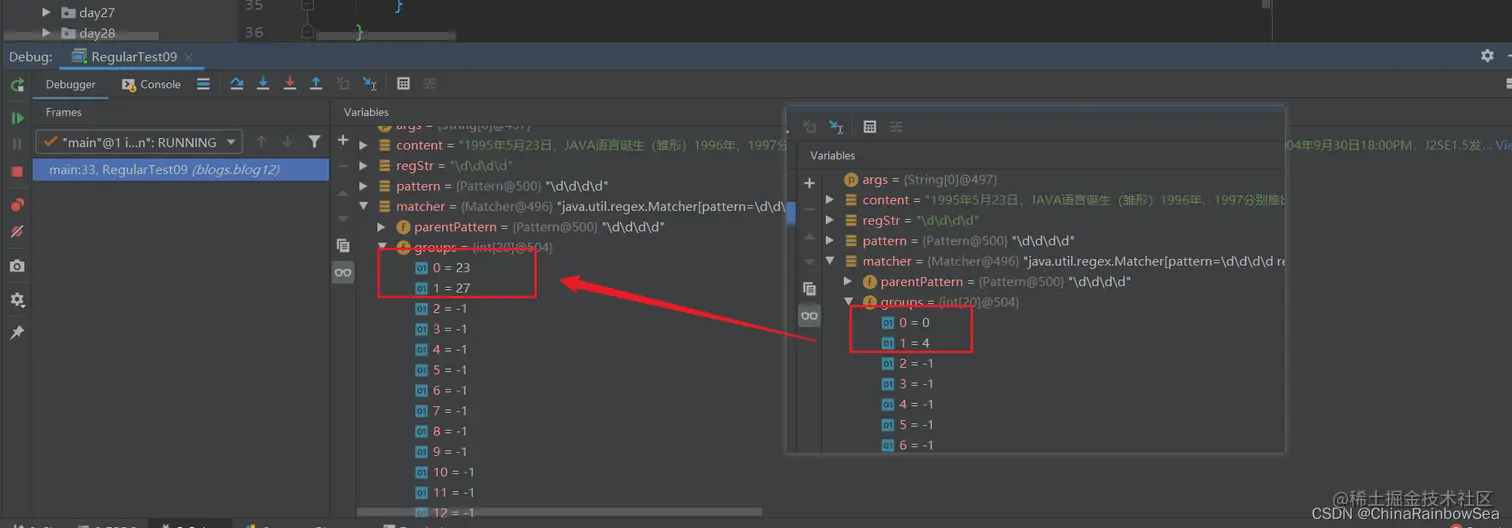
Task: Click editor gutter line number 36
Action: click(253, 32)
